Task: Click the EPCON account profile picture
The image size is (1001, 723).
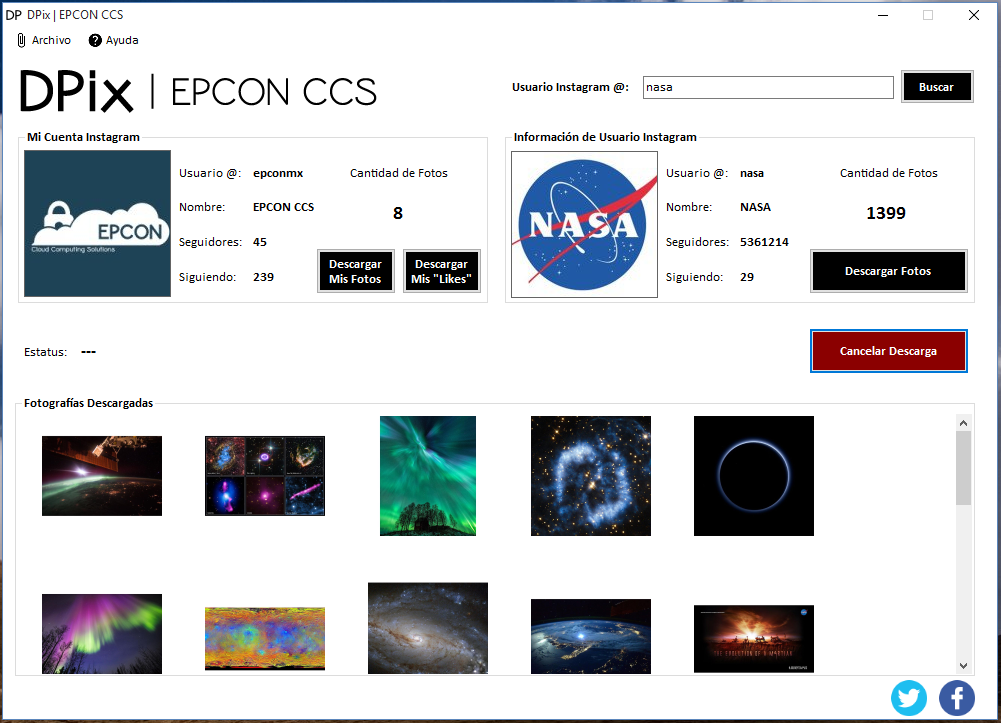Action: [97, 223]
